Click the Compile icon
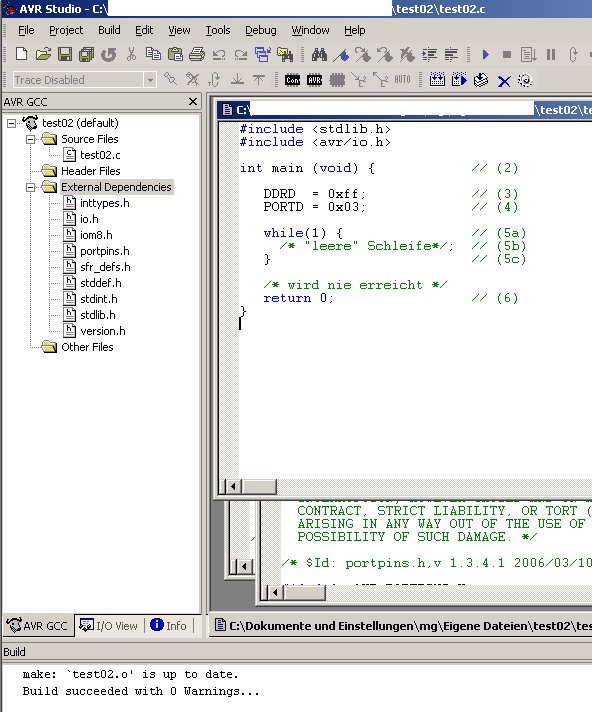This screenshot has width=592, height=712. tap(481, 80)
